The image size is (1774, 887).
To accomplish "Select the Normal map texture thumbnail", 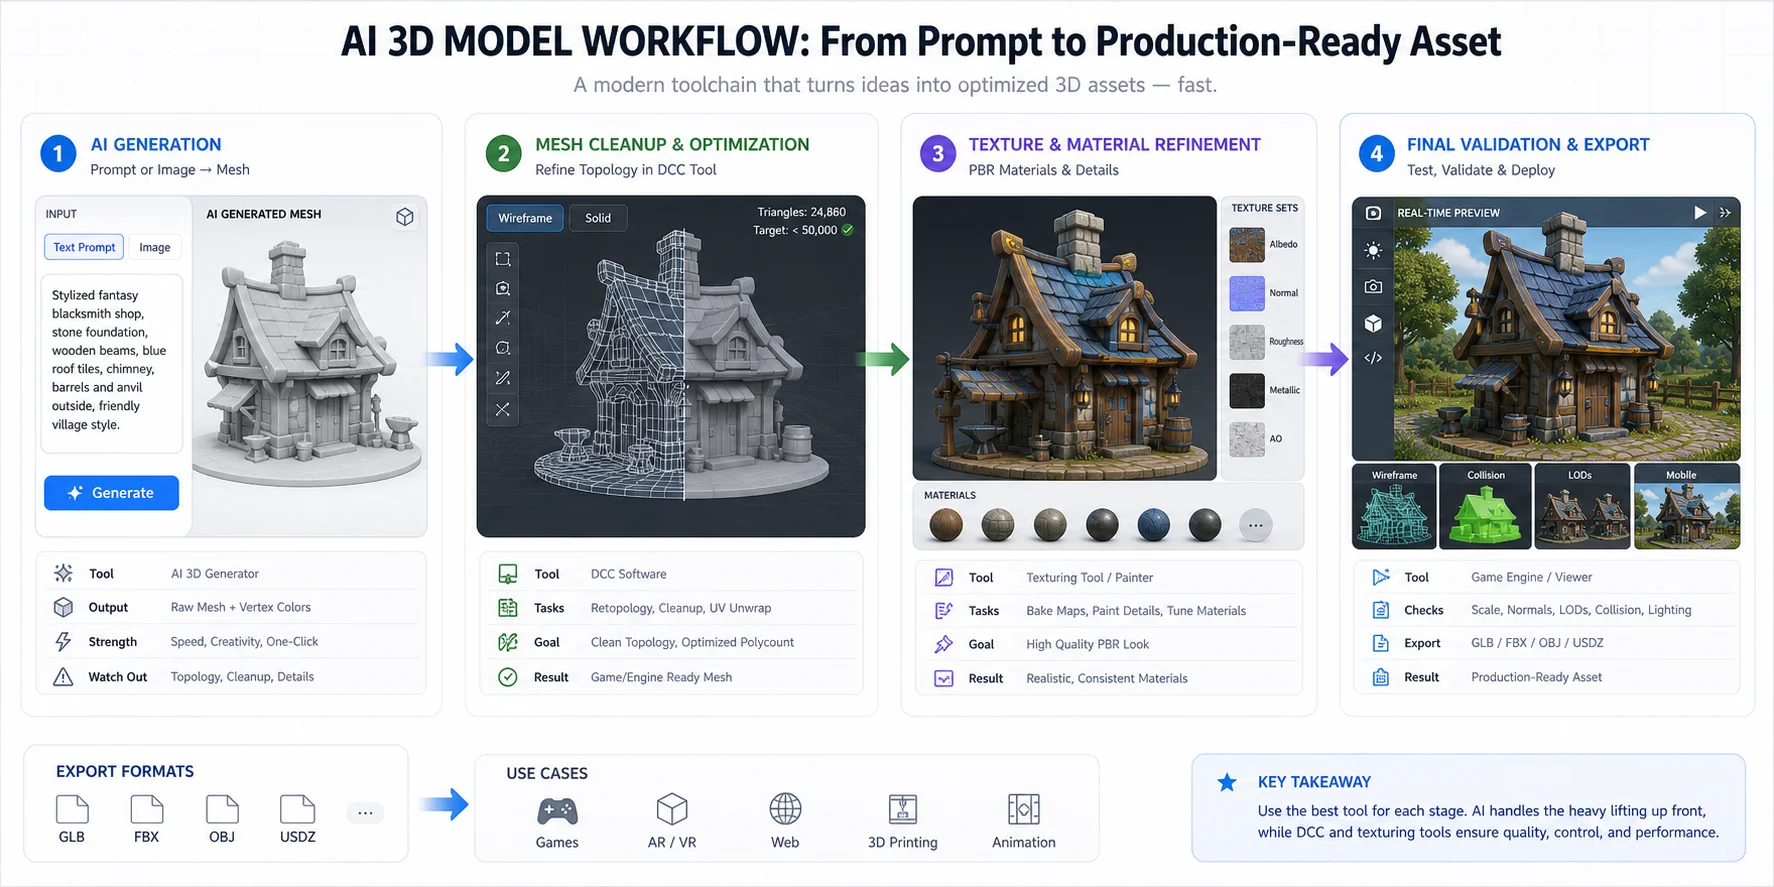I will (1247, 293).
